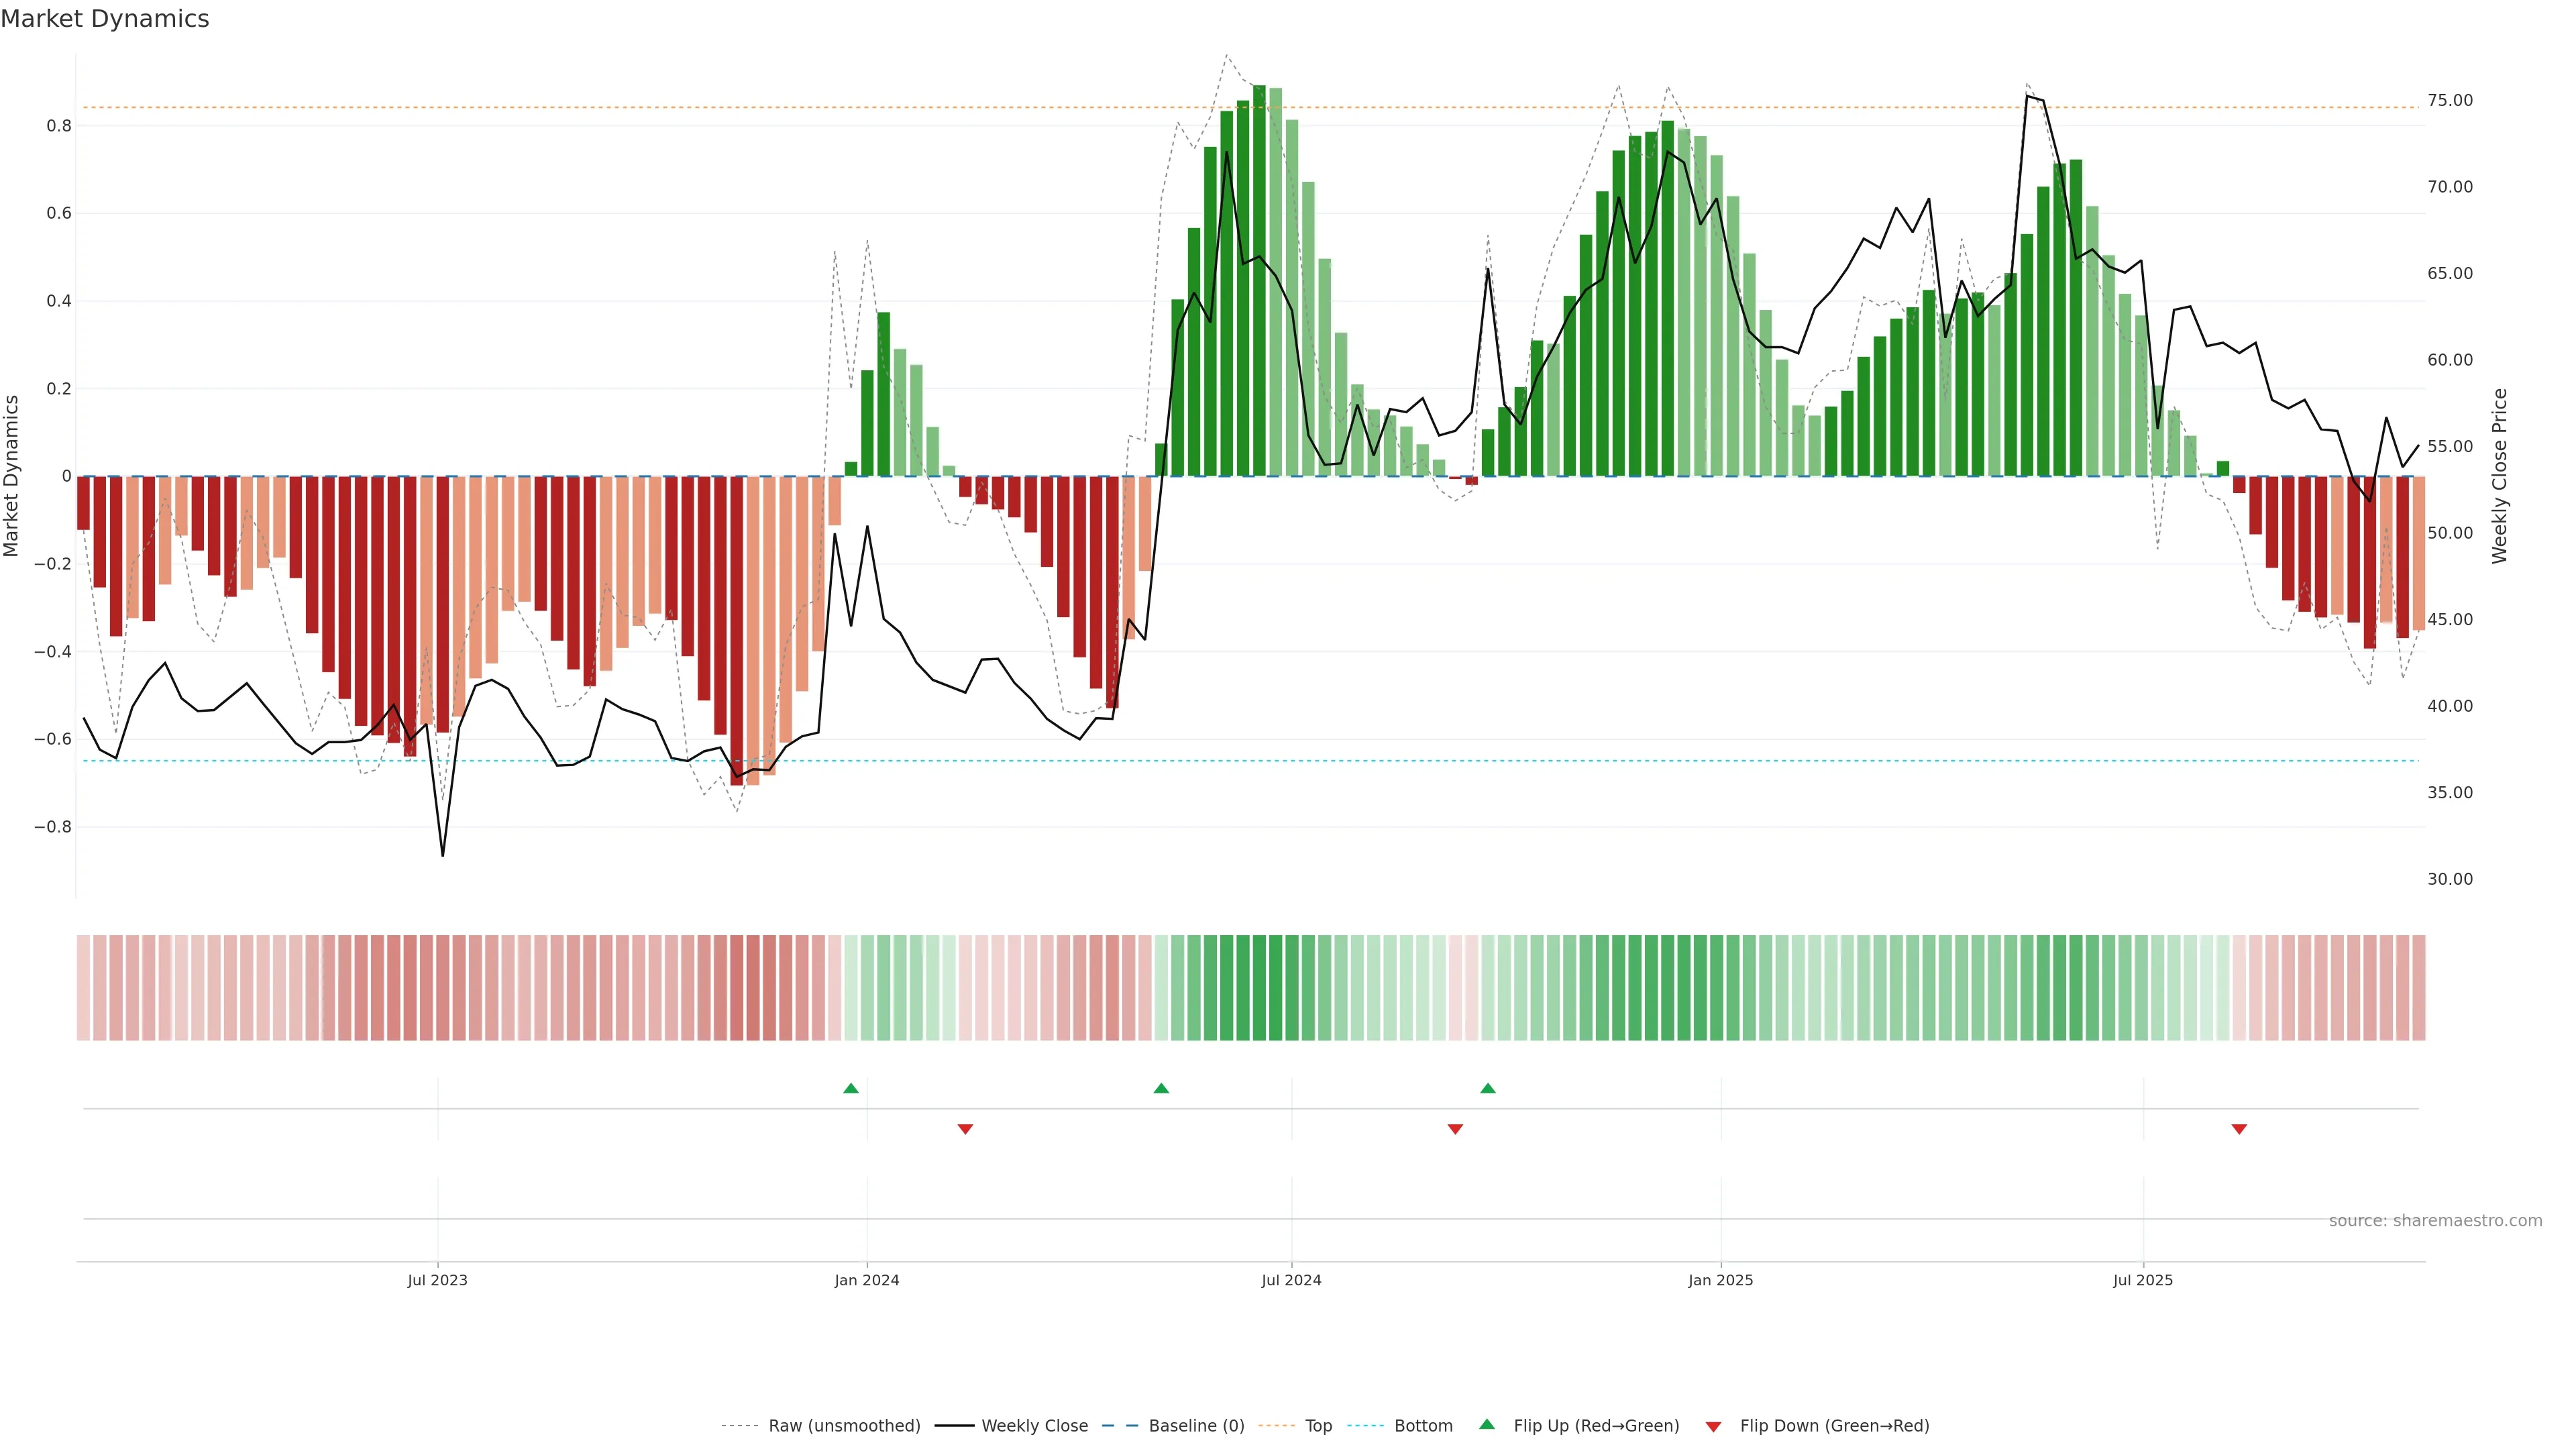2576x1449 pixels.
Task: Click the source: sharemaestro.com text
Action: coord(2435,1221)
